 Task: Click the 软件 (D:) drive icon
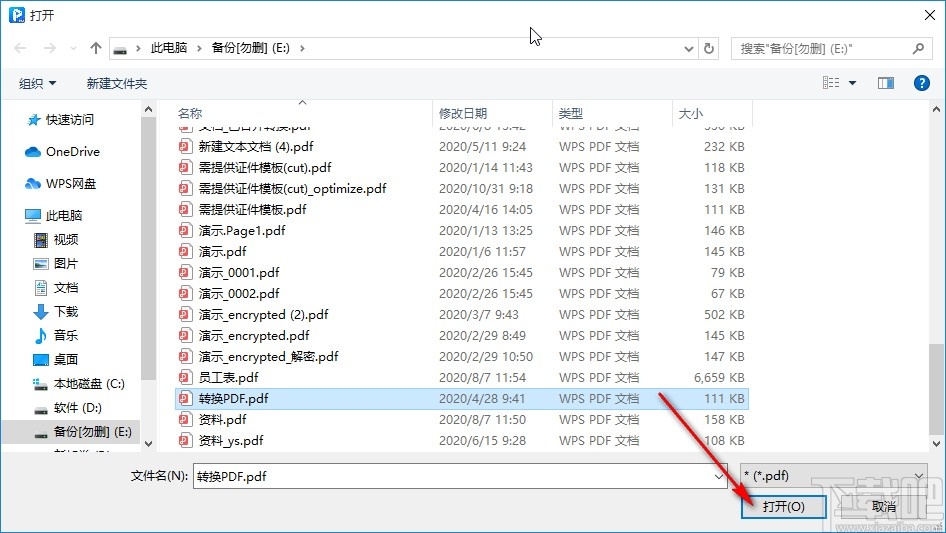[40, 409]
